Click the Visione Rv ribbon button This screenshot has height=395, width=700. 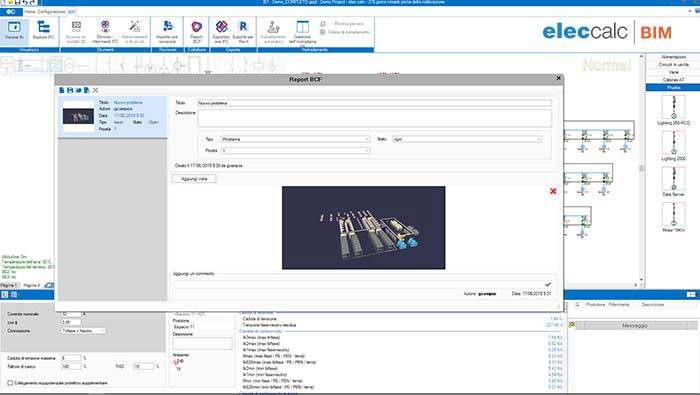(14, 31)
